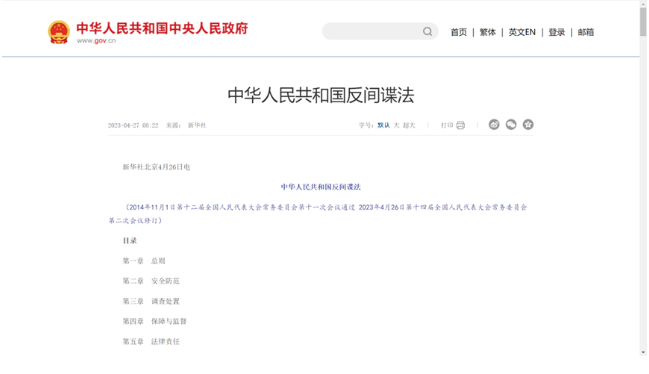Open the 登录 login link
This screenshot has height=374, width=649.
[557, 32]
